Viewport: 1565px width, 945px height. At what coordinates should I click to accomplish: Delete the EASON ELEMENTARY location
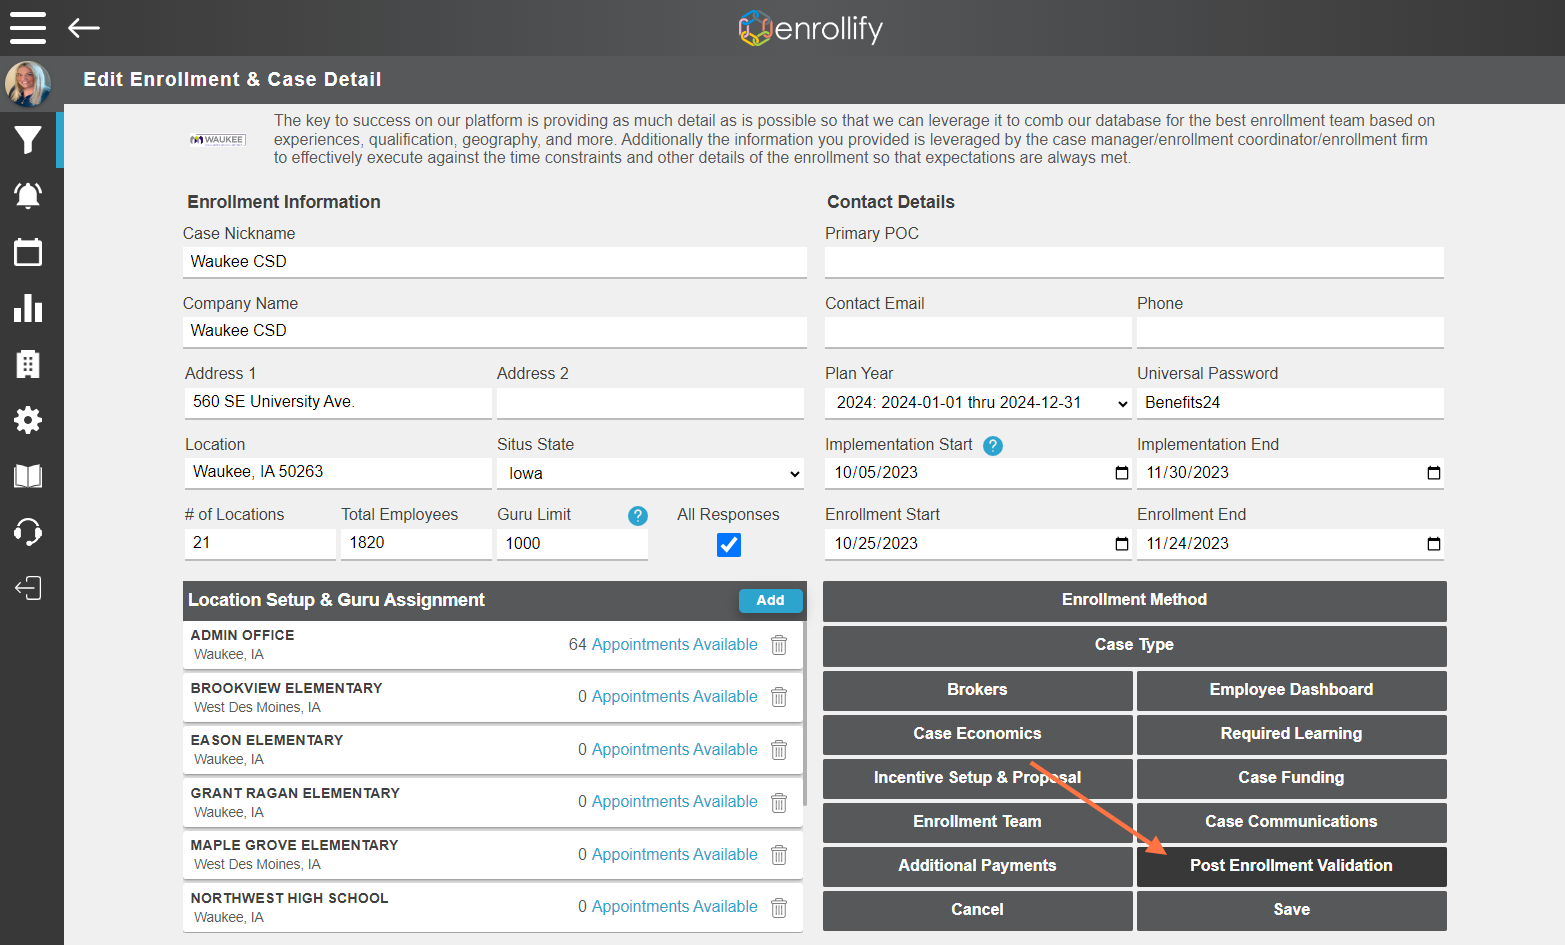[x=779, y=750]
